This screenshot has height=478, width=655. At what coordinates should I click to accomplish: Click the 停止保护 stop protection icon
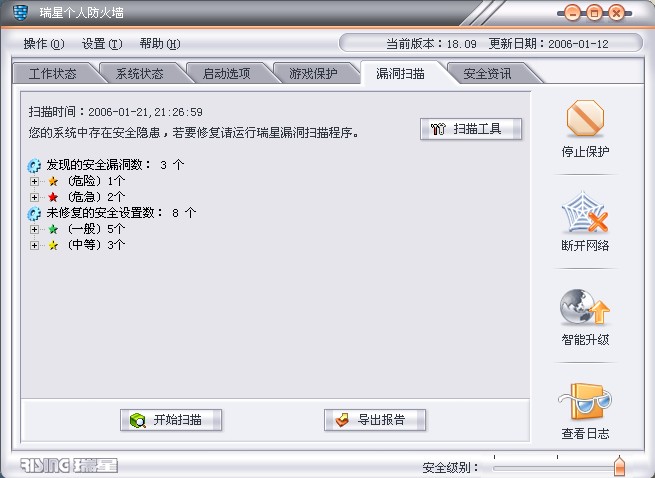pyautogui.click(x=585, y=118)
